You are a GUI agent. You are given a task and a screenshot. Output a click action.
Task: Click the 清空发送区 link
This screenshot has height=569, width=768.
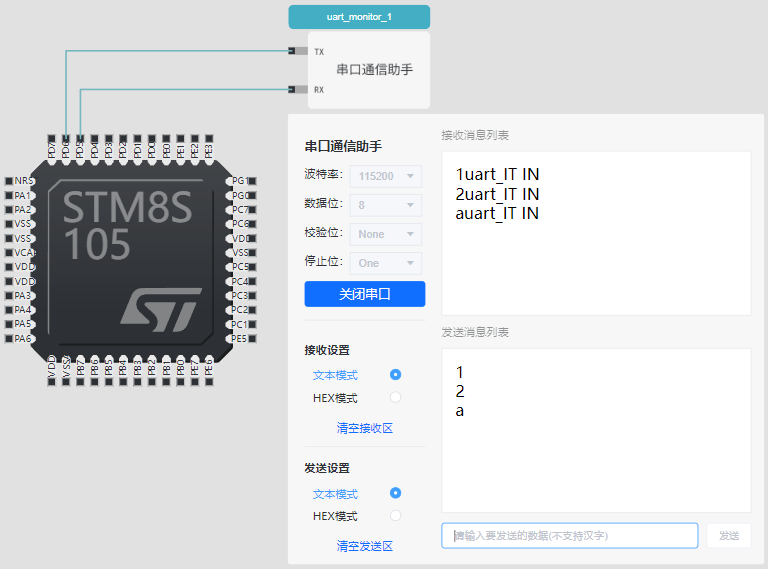click(365, 546)
